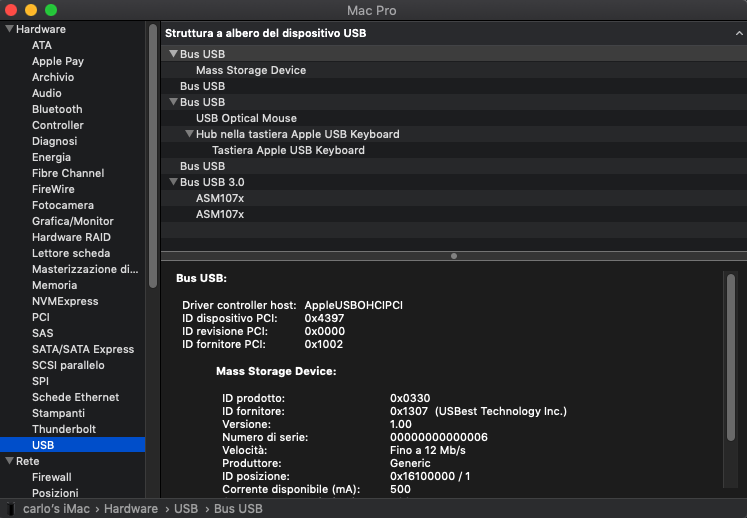Open the Controller entry
This screenshot has width=747, height=518.
point(58,125)
